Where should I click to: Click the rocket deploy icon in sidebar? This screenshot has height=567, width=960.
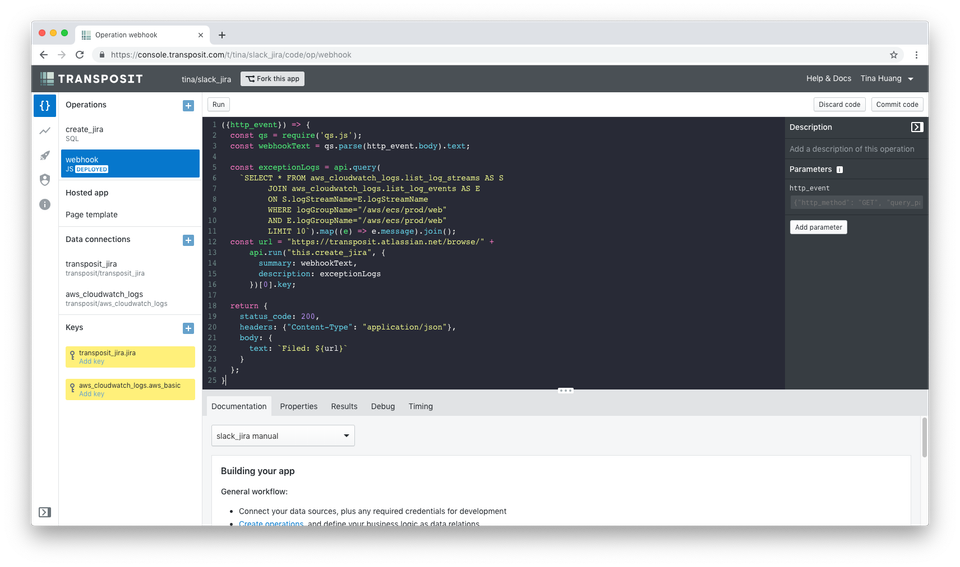[x=45, y=155]
